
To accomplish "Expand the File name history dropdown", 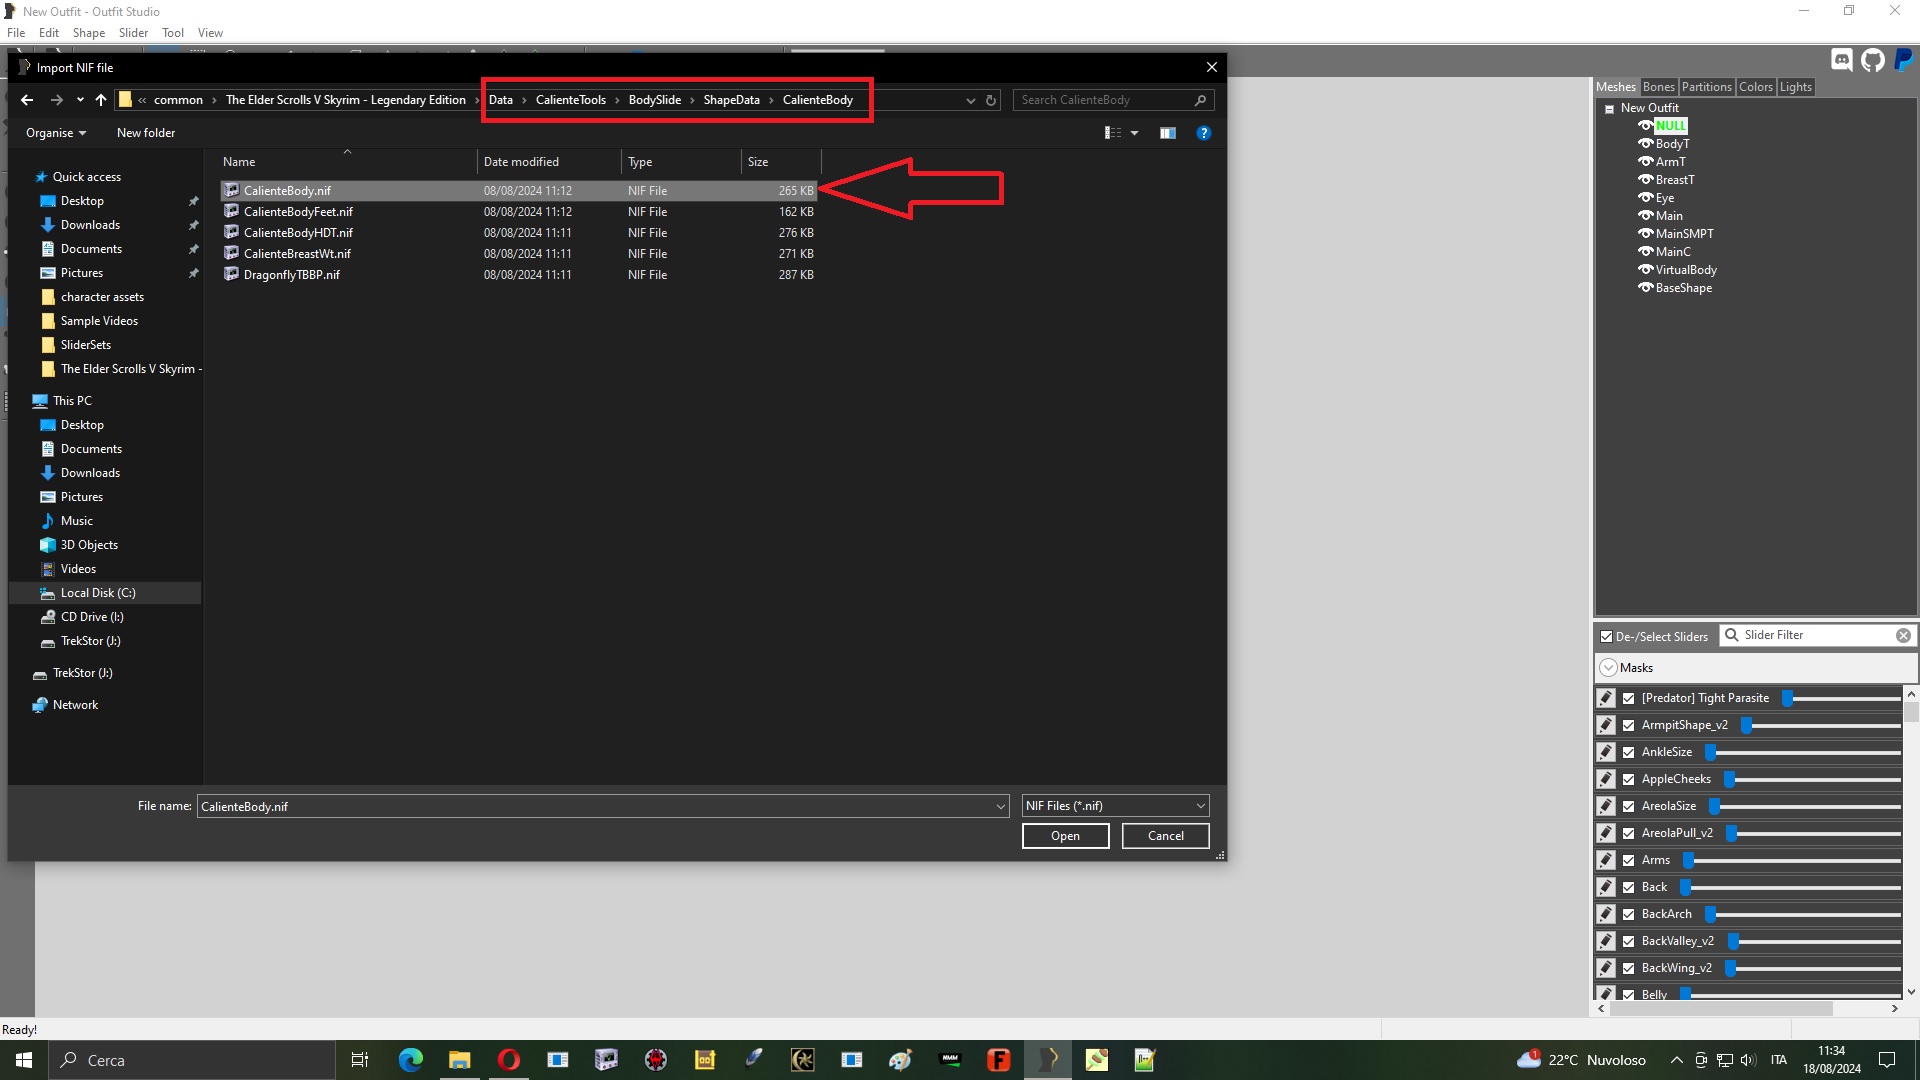I will pos(1000,807).
